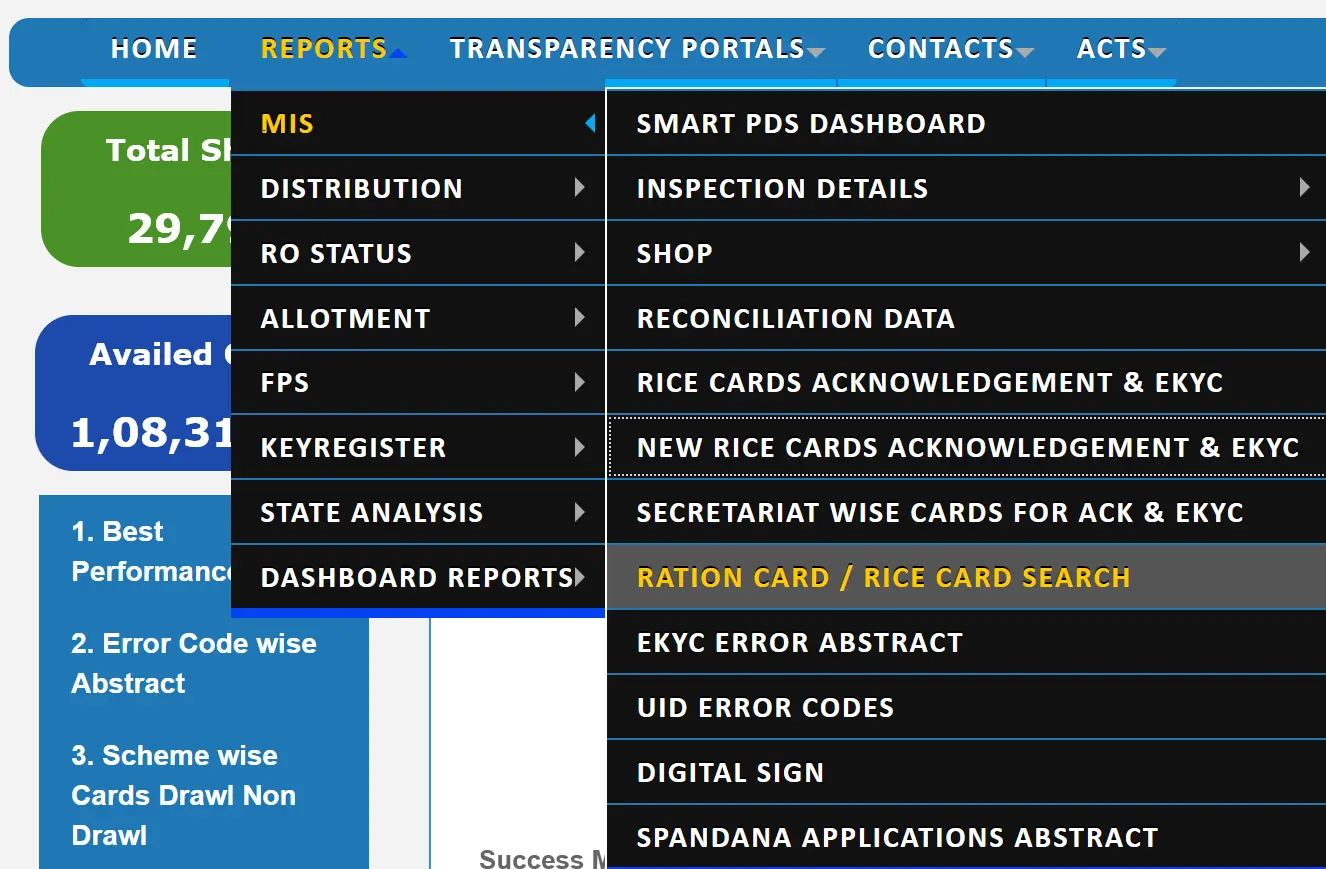Open EKYC ERROR ABSTRACT report
Image resolution: width=1326 pixels, height=869 pixels.
966,642
